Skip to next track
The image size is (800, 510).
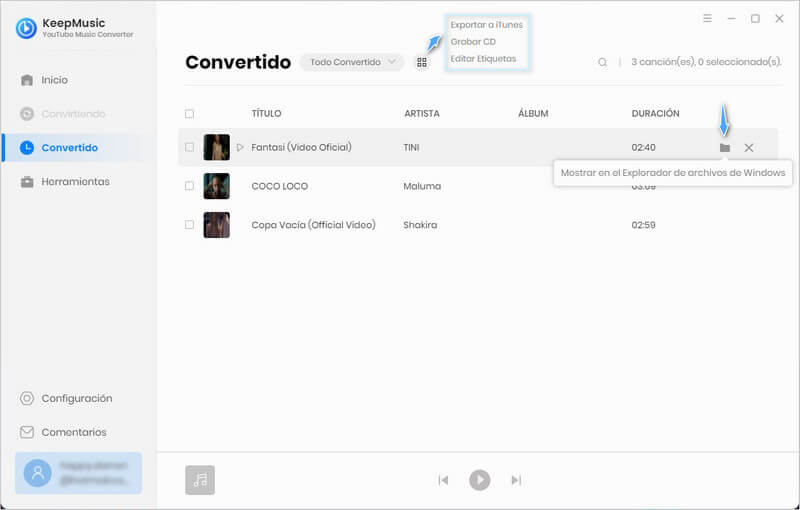click(x=516, y=480)
